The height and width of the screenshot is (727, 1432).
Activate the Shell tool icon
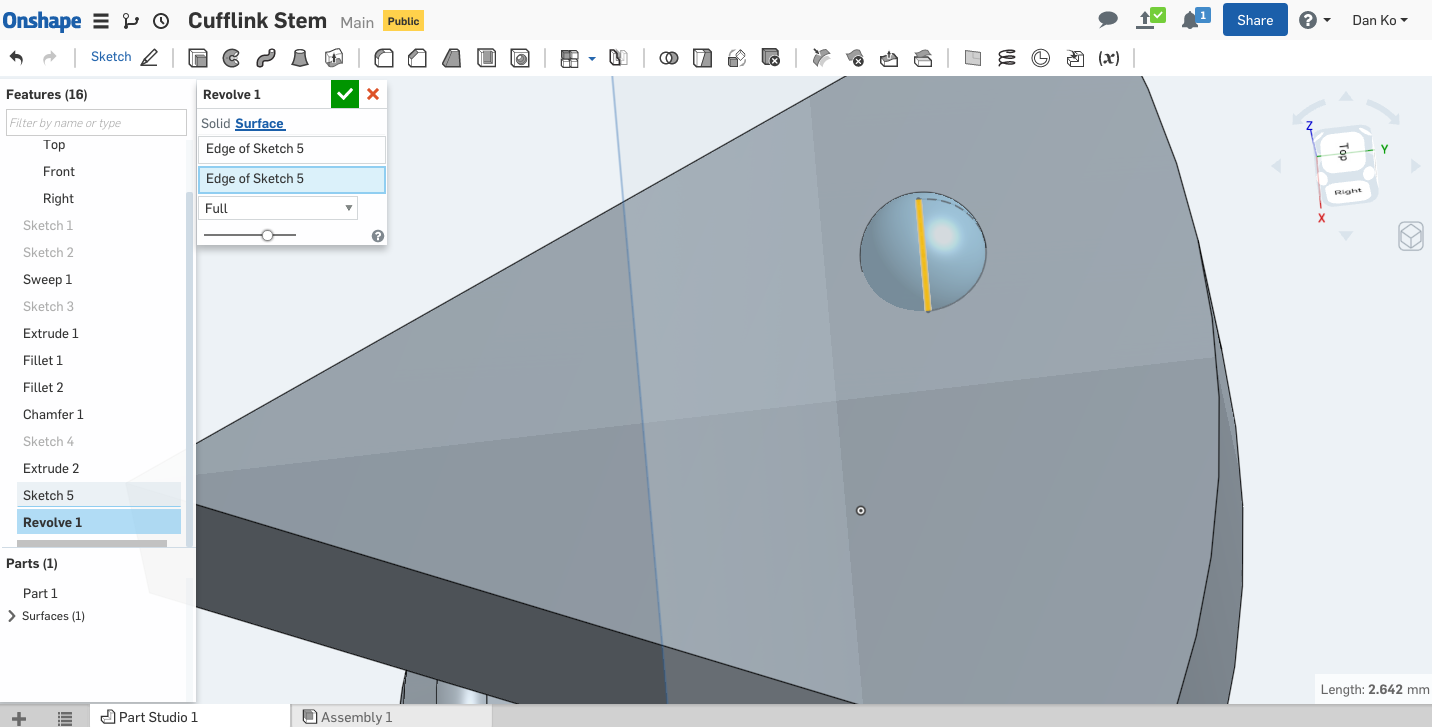coord(486,58)
